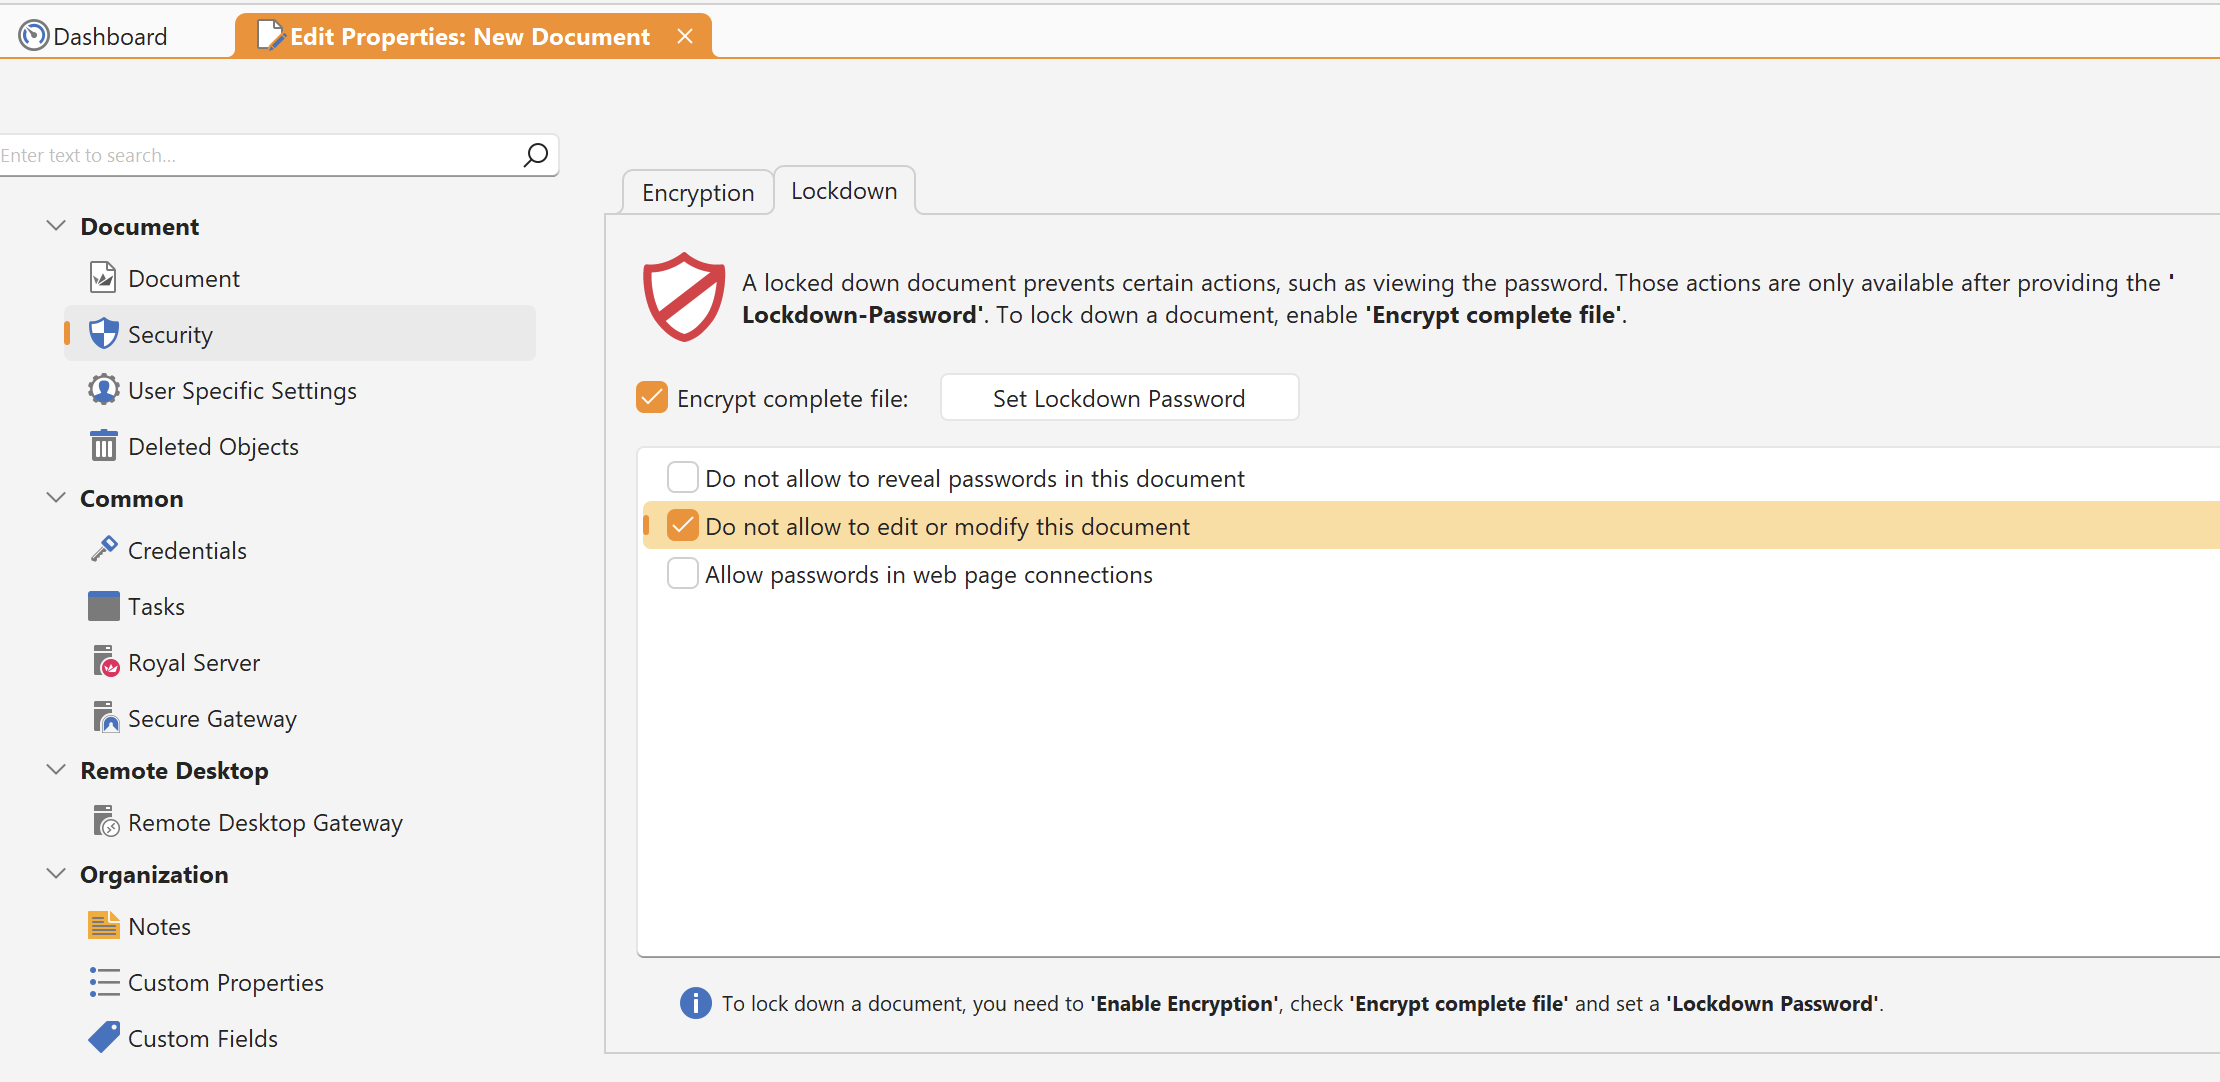Collapse the Organization section chevron

[x=56, y=874]
